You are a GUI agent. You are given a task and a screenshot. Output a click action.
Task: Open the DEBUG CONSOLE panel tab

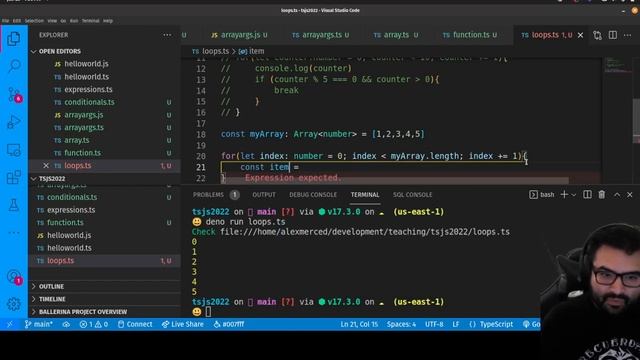313,195
